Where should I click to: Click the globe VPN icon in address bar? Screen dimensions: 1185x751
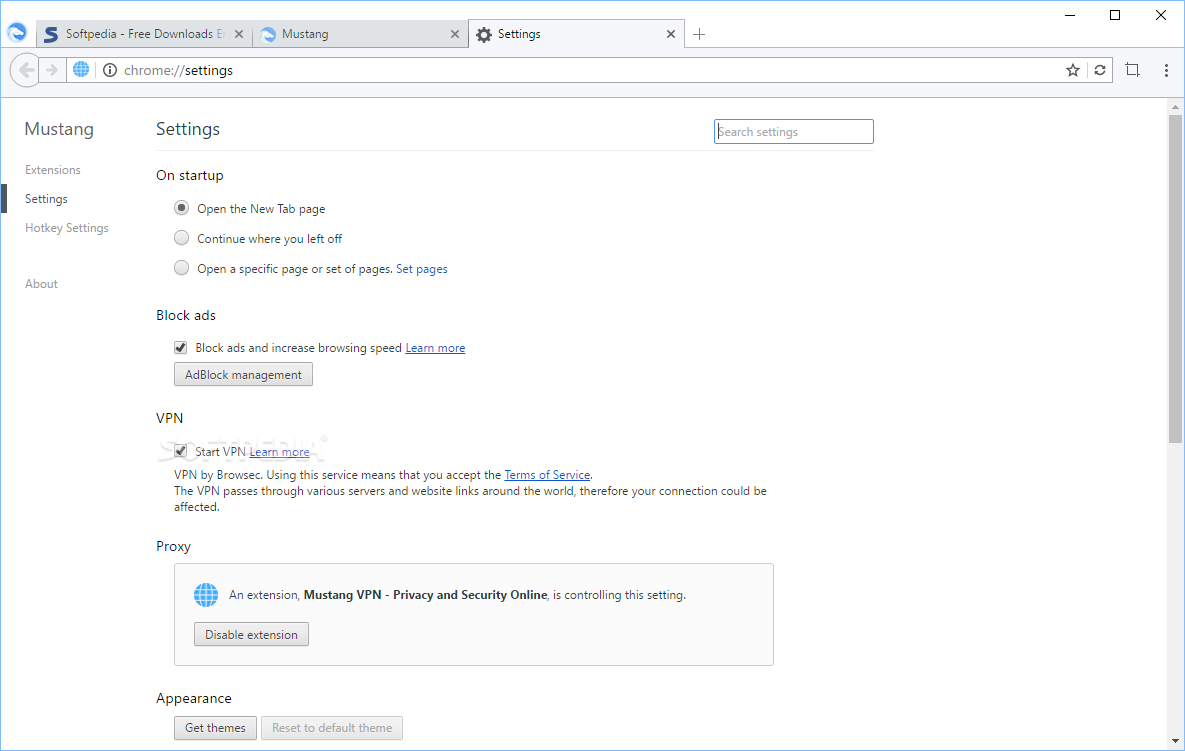pos(81,70)
